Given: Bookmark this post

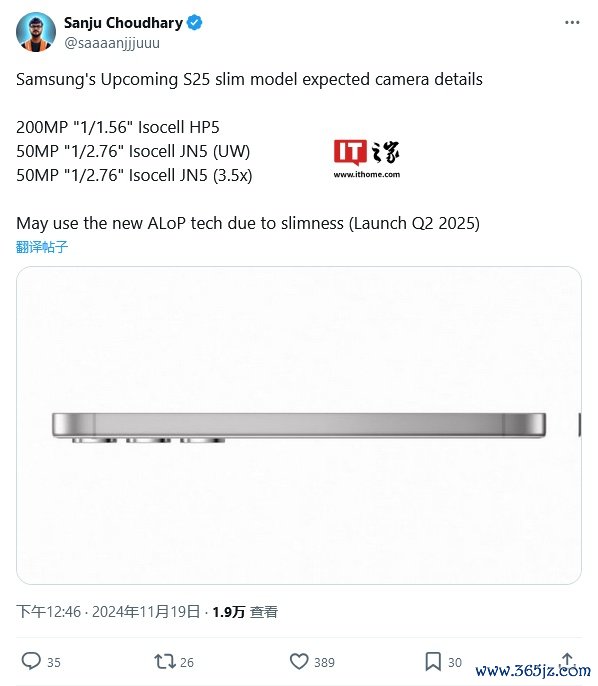Looking at the screenshot, I should pyautogui.click(x=433, y=662).
